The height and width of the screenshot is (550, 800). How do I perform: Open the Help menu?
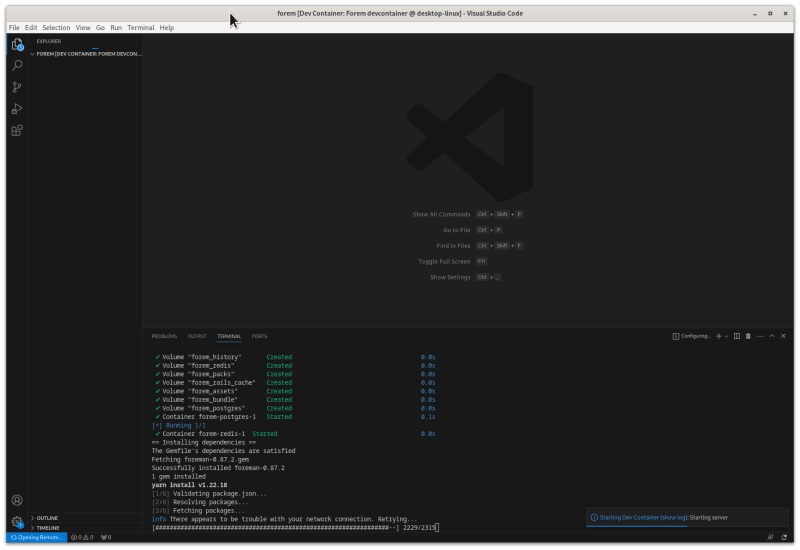point(167,28)
